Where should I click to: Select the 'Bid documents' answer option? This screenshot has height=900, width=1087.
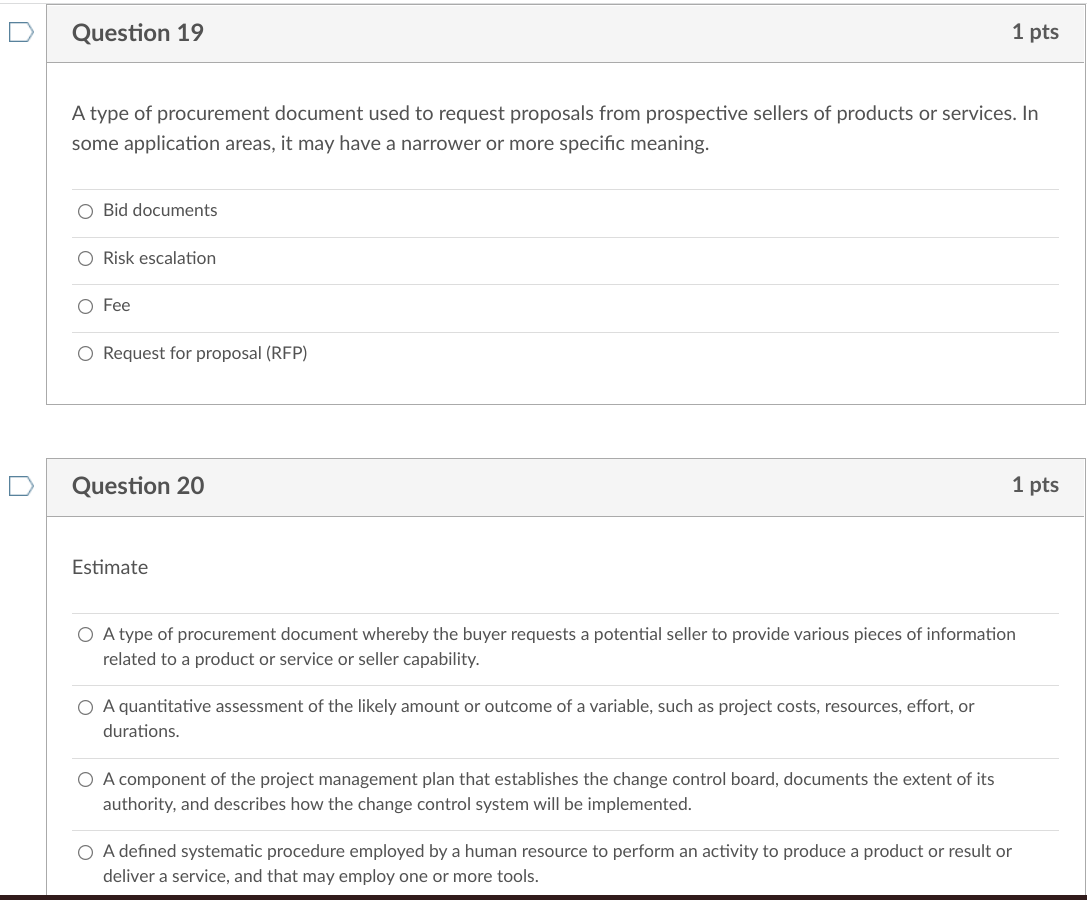coord(86,211)
